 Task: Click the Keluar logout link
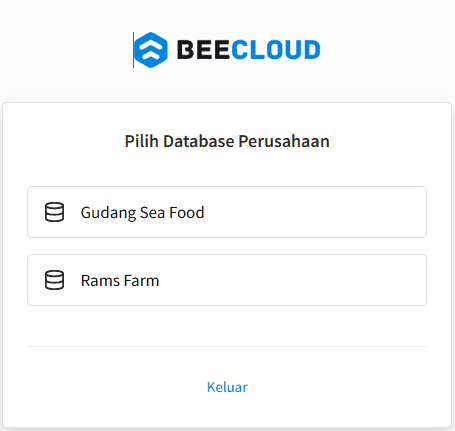click(227, 387)
